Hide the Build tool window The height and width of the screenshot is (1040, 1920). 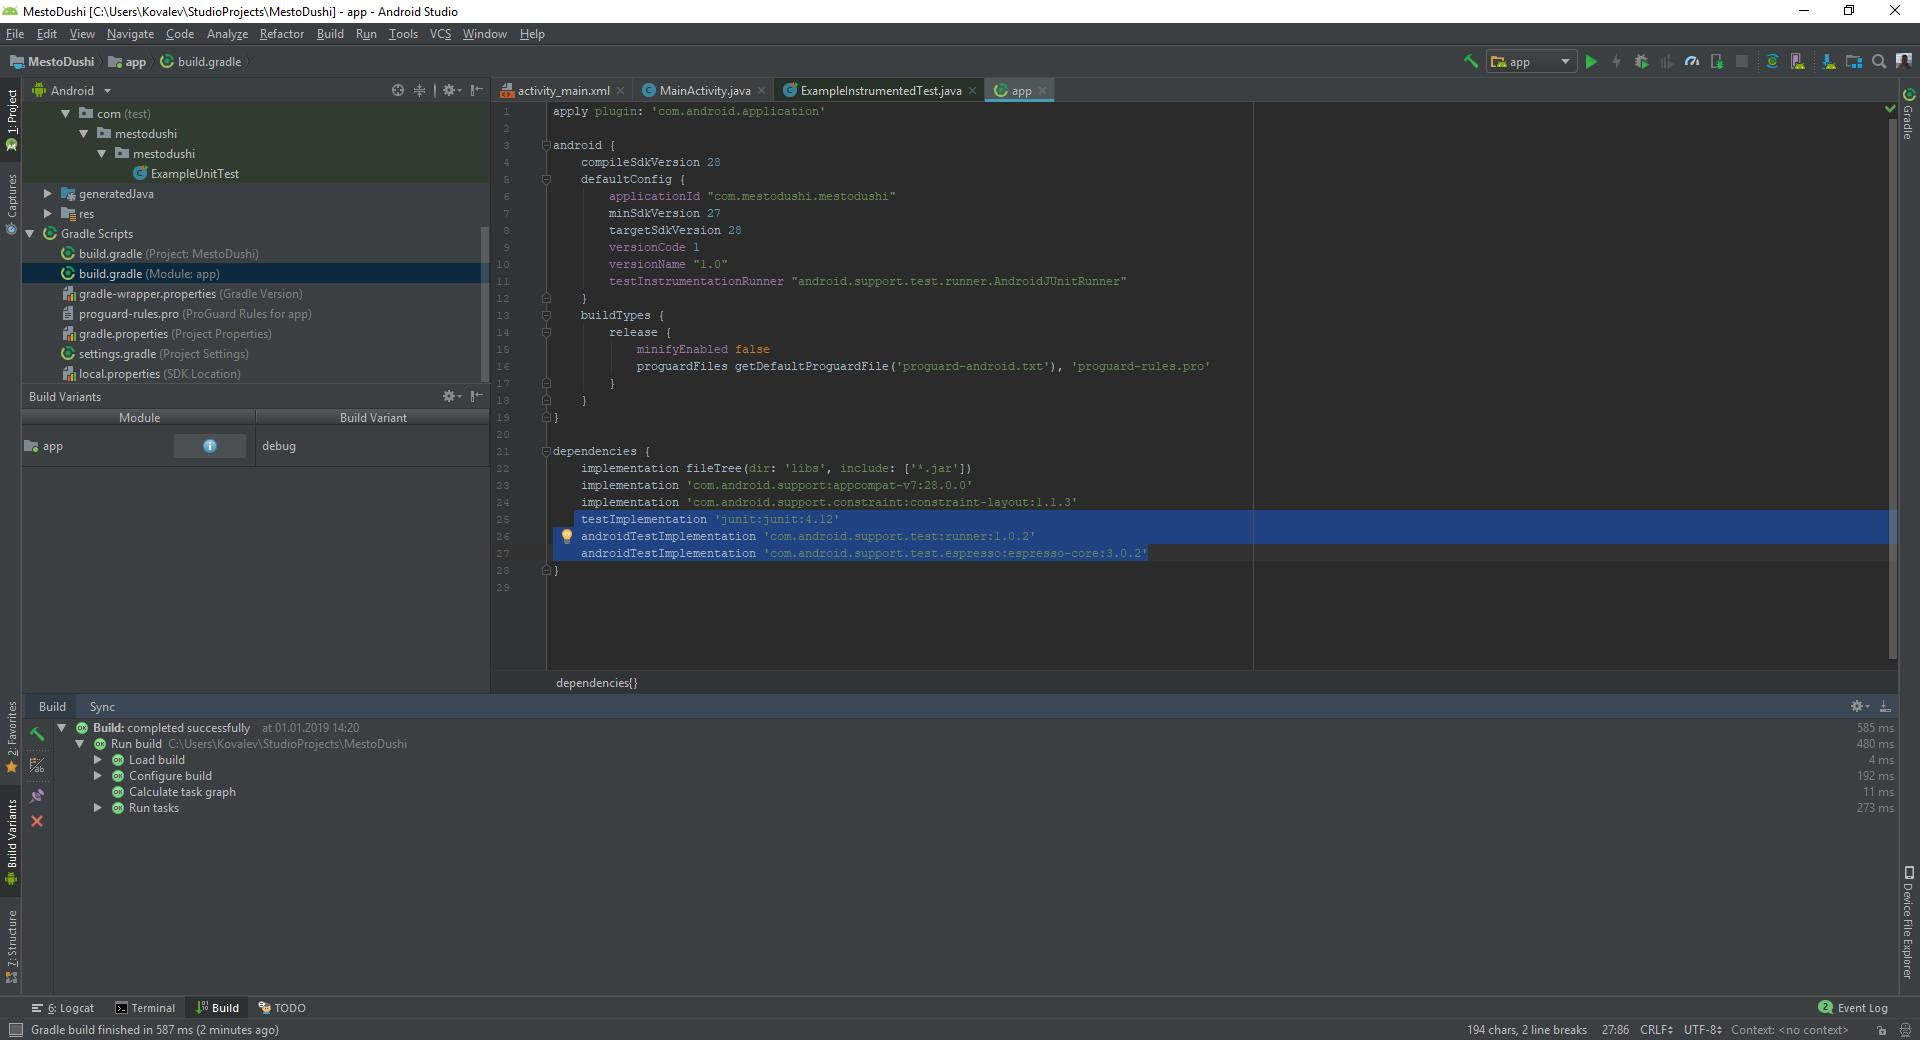(x=1885, y=706)
